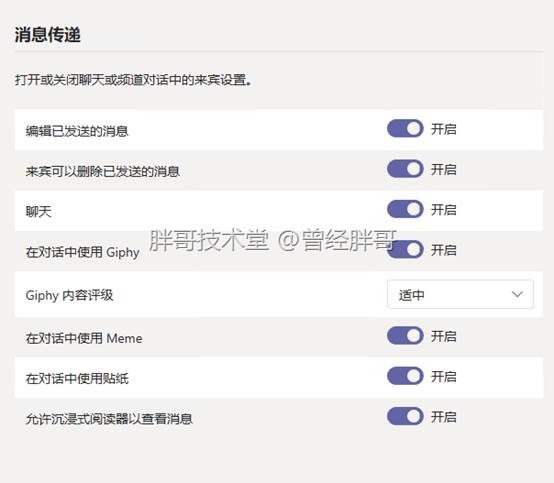
Task: Disable 在对话中使用 Giphy toggle
Action: click(405, 249)
